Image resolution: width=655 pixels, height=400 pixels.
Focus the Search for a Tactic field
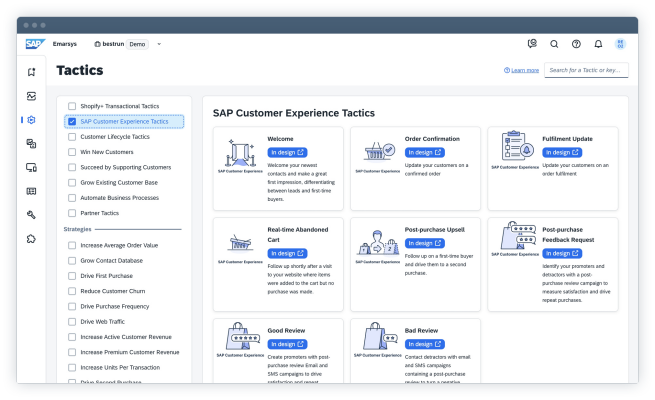pos(586,70)
